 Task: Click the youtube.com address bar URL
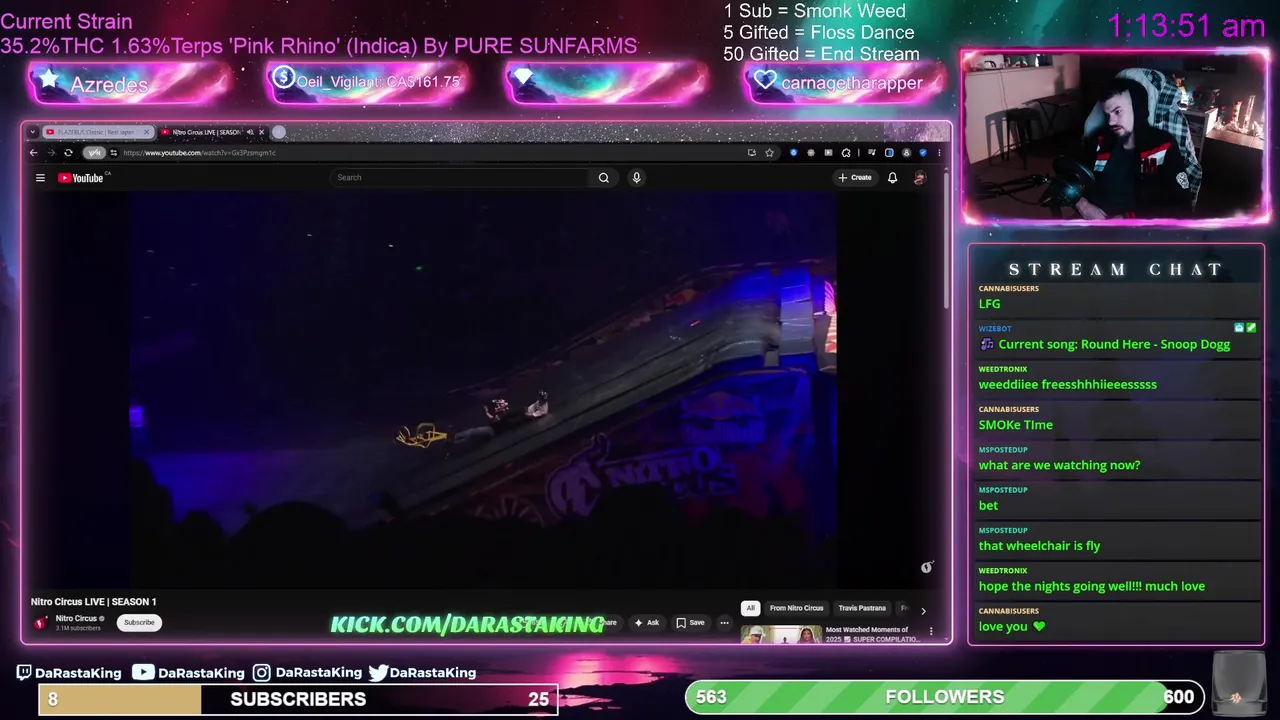tap(199, 153)
